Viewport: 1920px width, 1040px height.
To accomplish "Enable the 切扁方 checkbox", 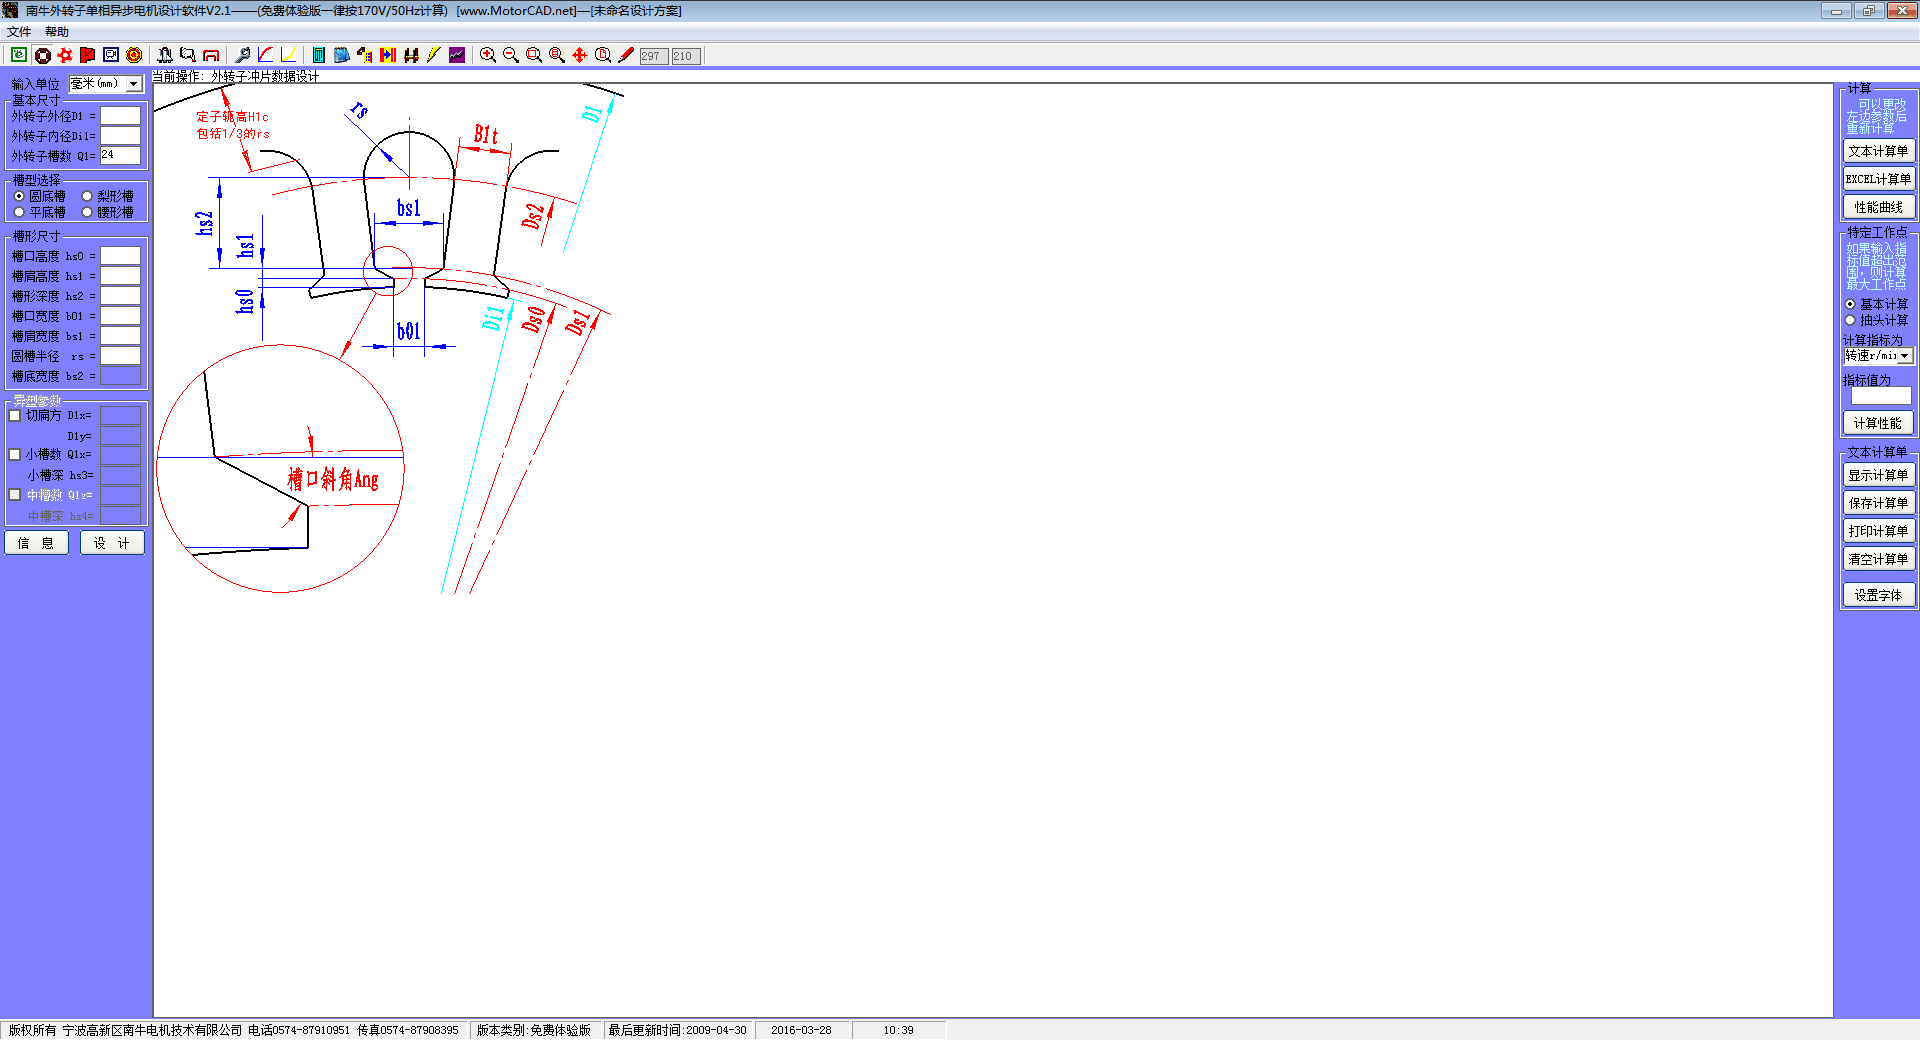I will (x=15, y=416).
